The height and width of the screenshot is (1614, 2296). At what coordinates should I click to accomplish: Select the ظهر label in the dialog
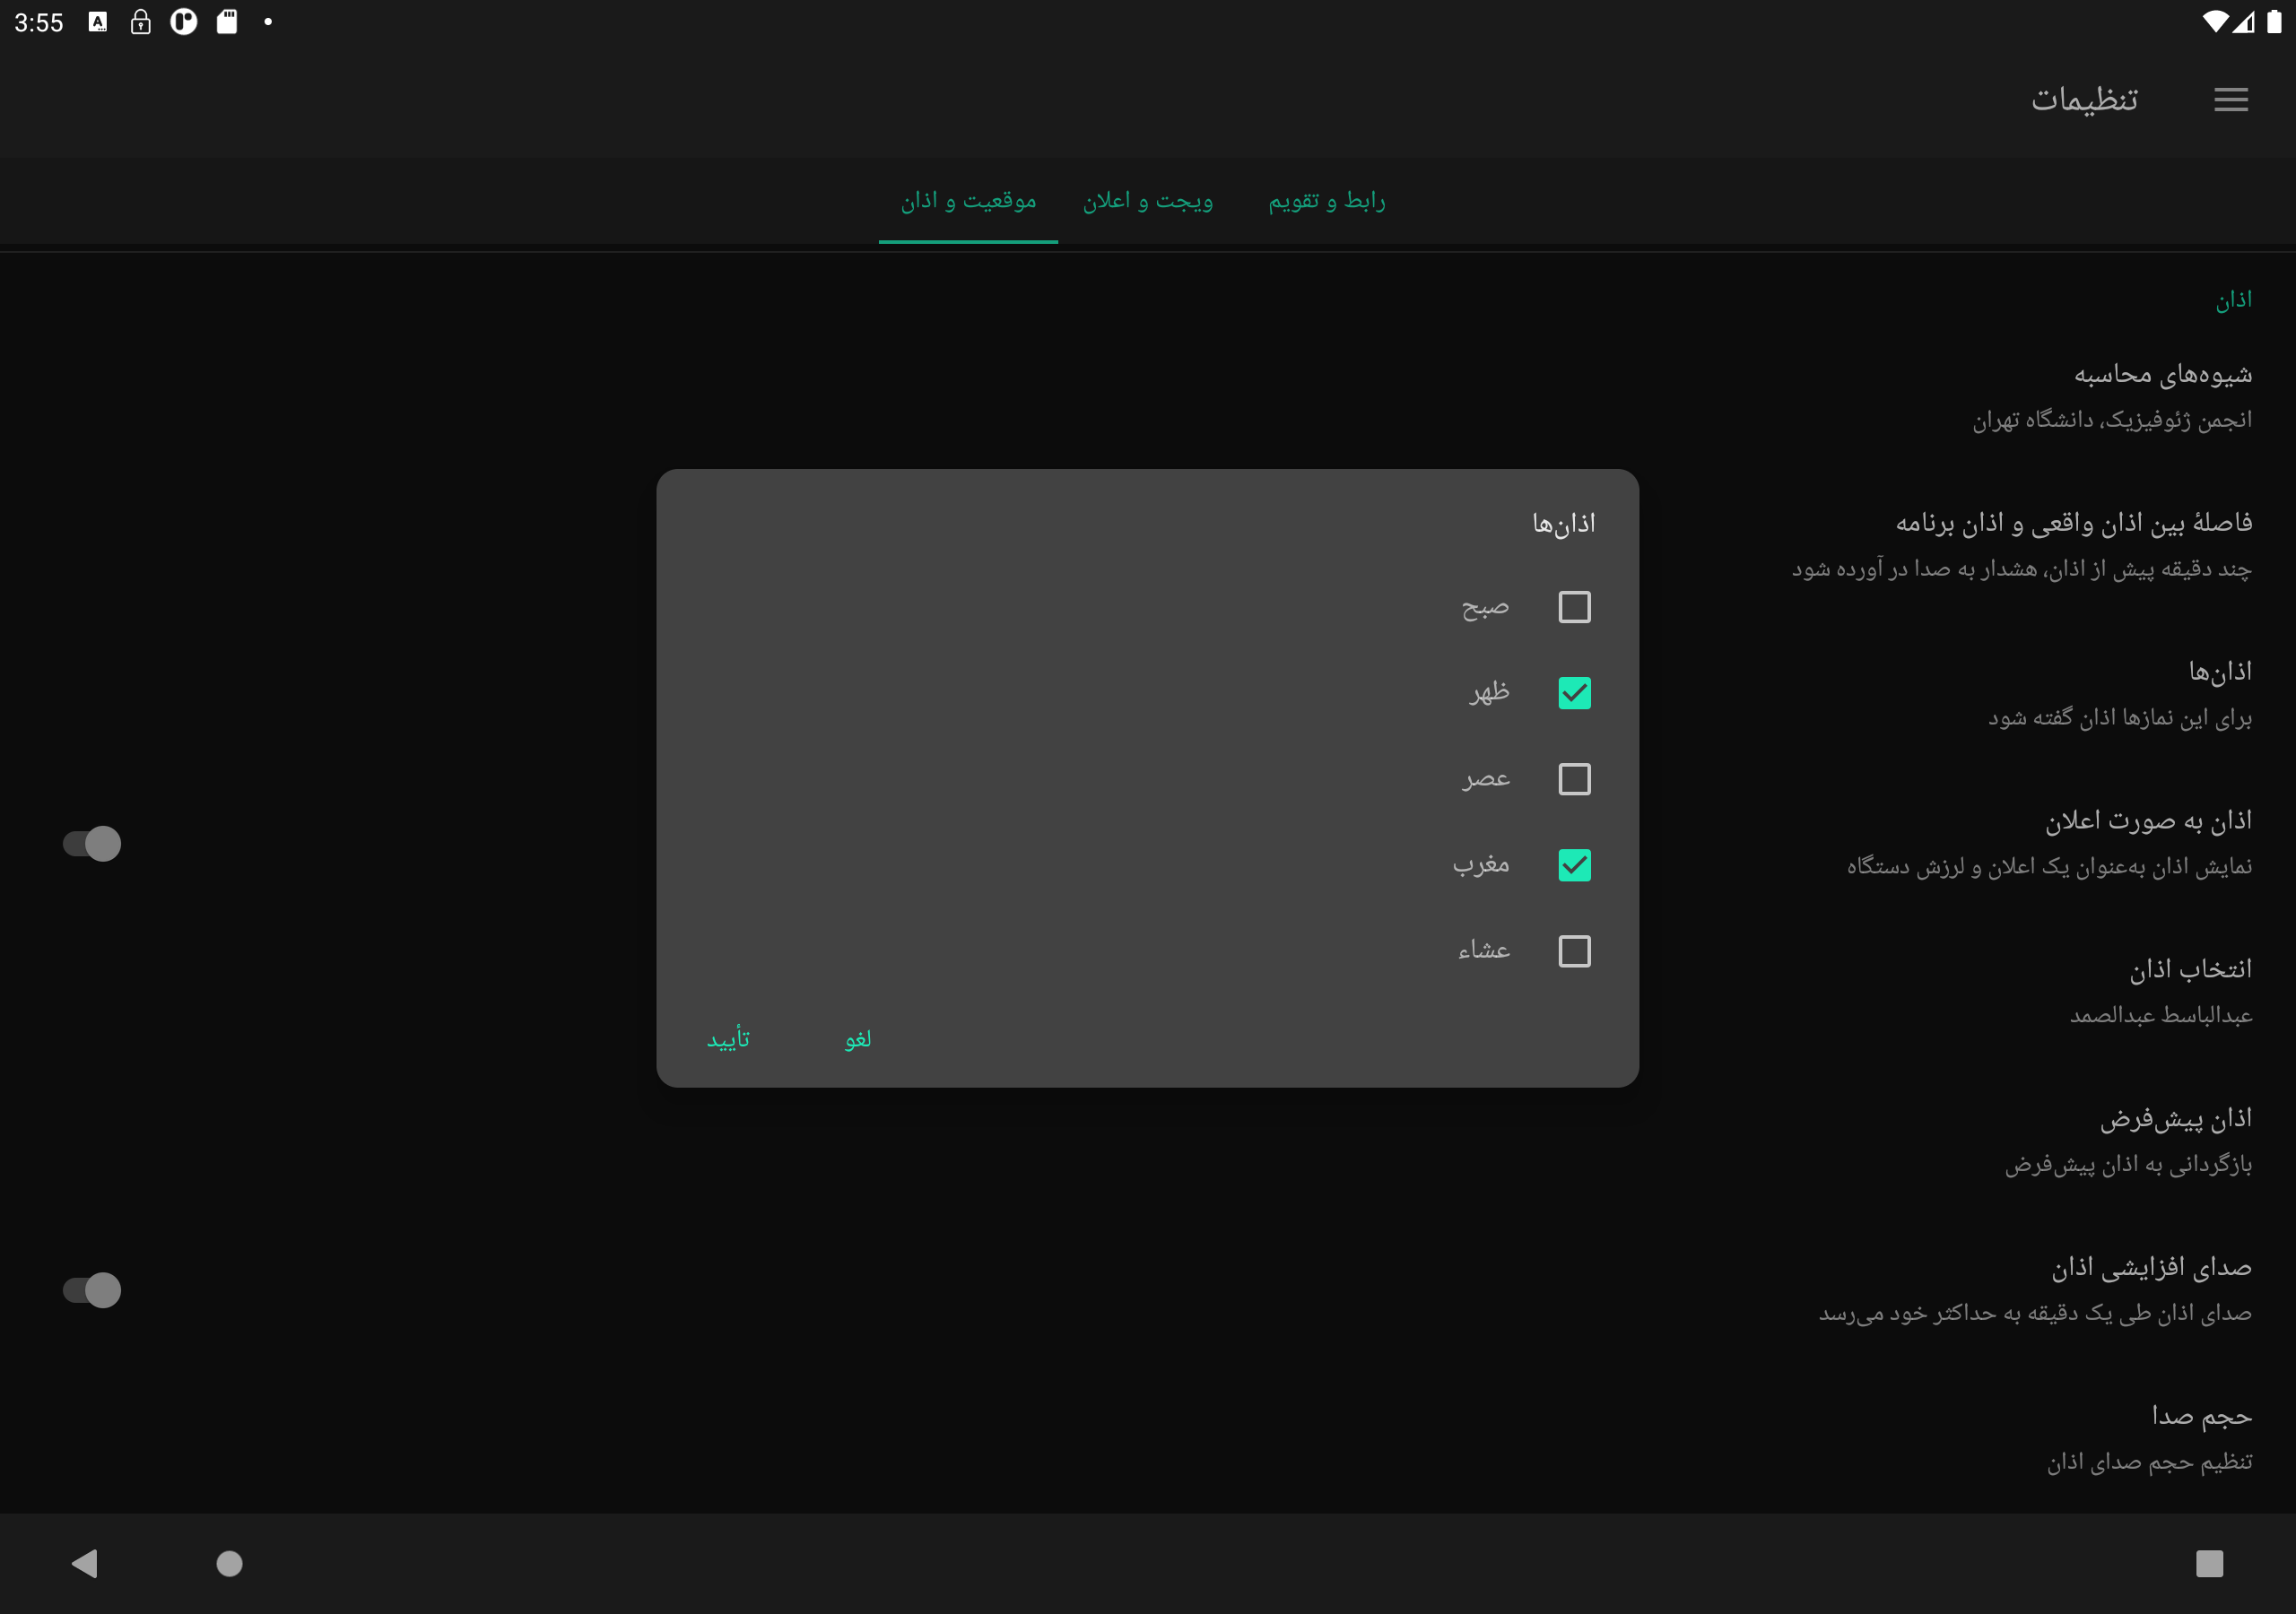point(1489,692)
